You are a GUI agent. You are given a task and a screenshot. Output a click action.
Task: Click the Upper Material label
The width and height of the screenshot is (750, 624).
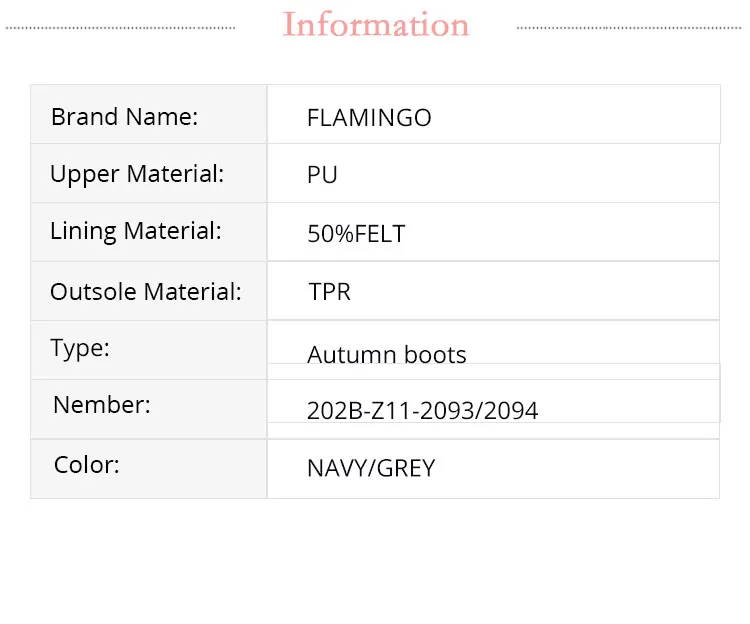pos(137,174)
